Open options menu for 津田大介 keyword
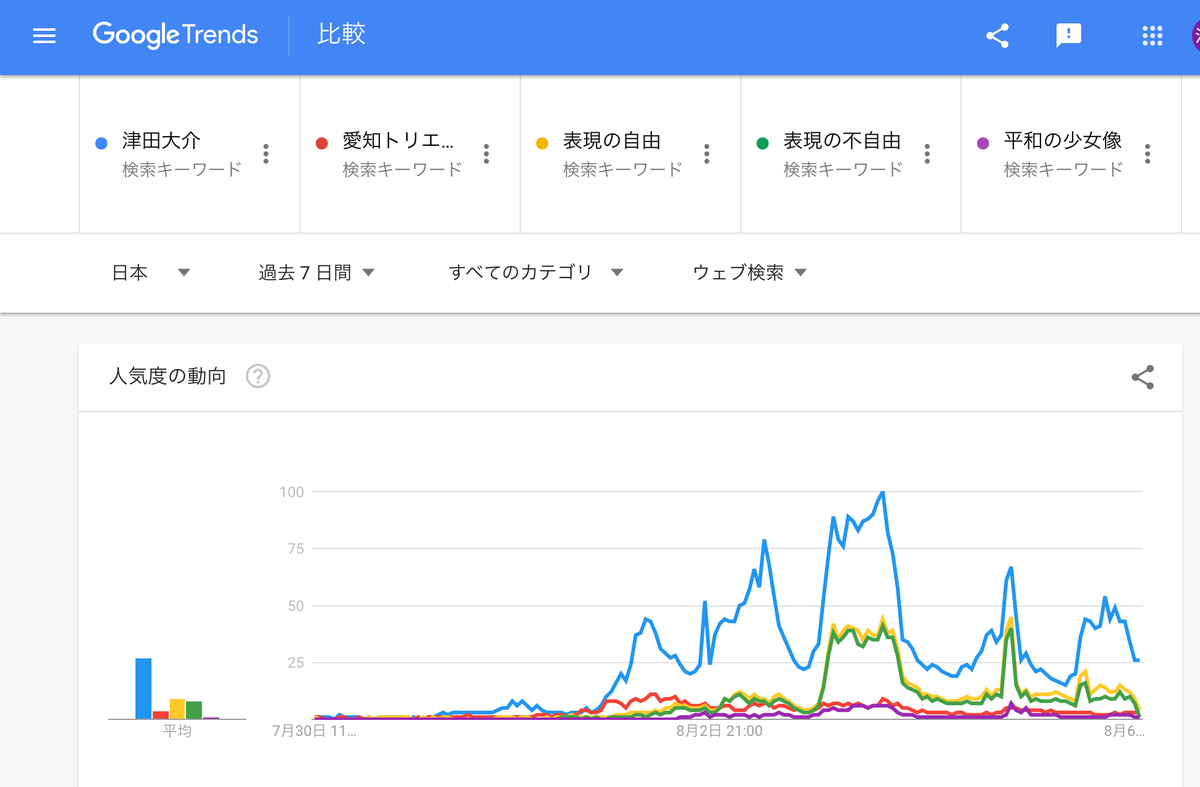1200x787 pixels. click(x=266, y=153)
